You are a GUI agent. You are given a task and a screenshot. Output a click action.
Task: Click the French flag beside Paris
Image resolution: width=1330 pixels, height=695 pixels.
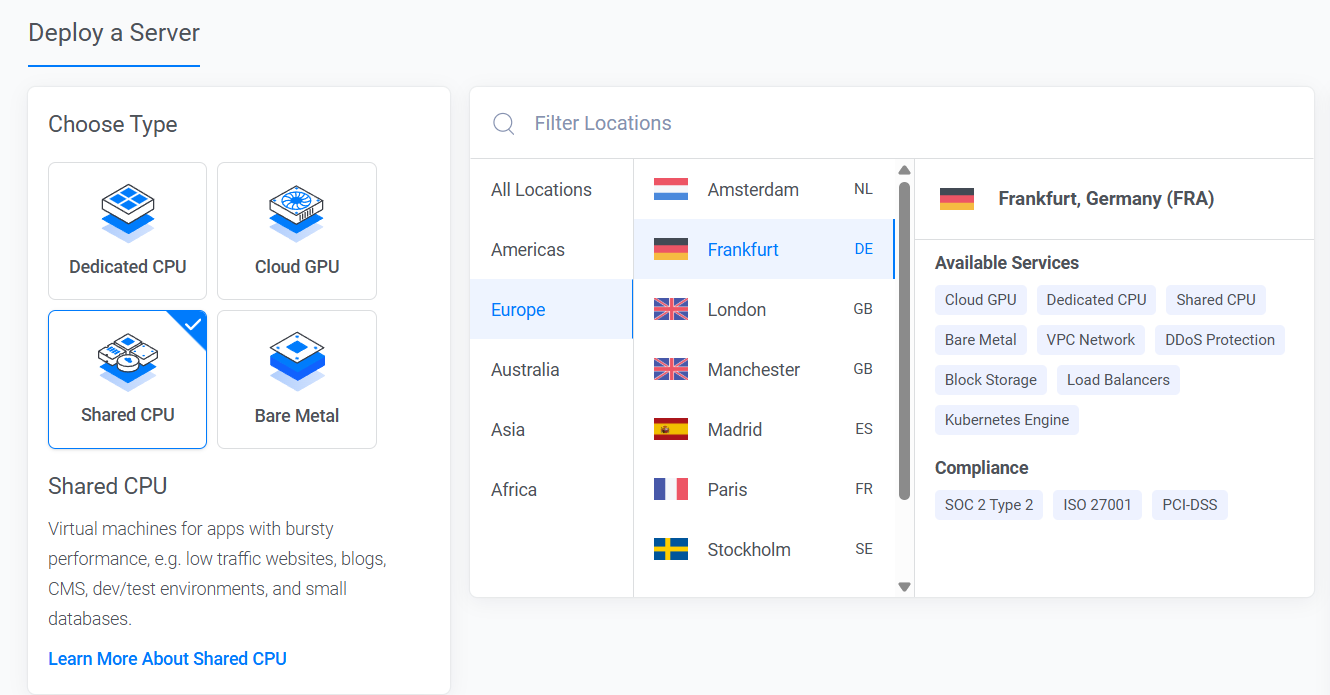[671, 489]
